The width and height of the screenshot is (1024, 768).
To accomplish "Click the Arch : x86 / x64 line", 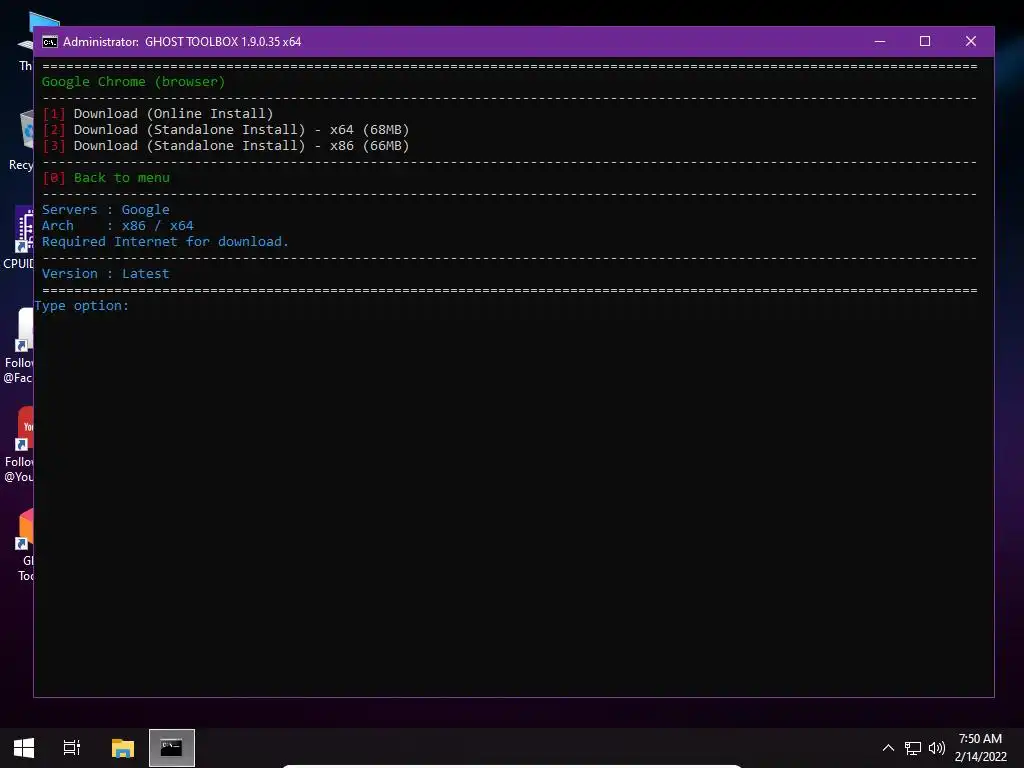I will click(118, 225).
